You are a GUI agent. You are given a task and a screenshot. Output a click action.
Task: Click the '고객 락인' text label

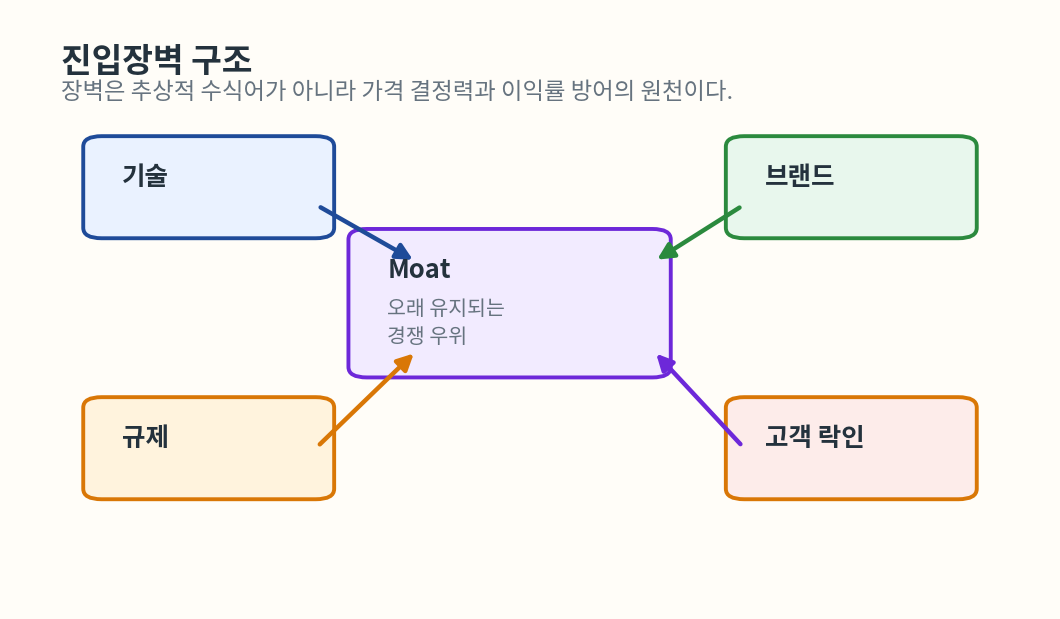tap(814, 437)
